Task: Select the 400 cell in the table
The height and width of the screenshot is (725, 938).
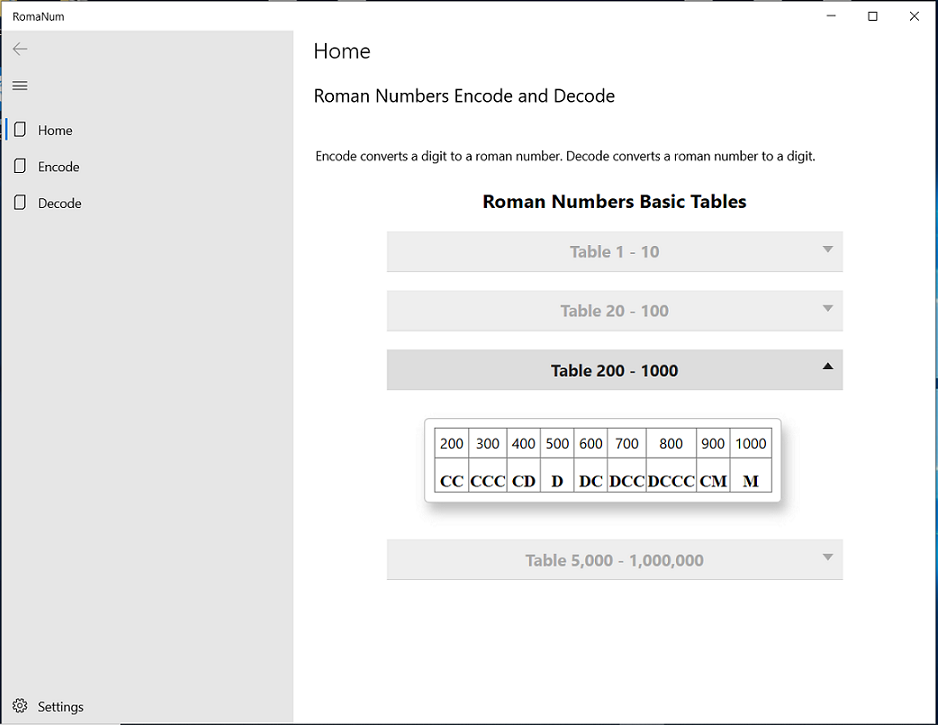Action: [523, 443]
